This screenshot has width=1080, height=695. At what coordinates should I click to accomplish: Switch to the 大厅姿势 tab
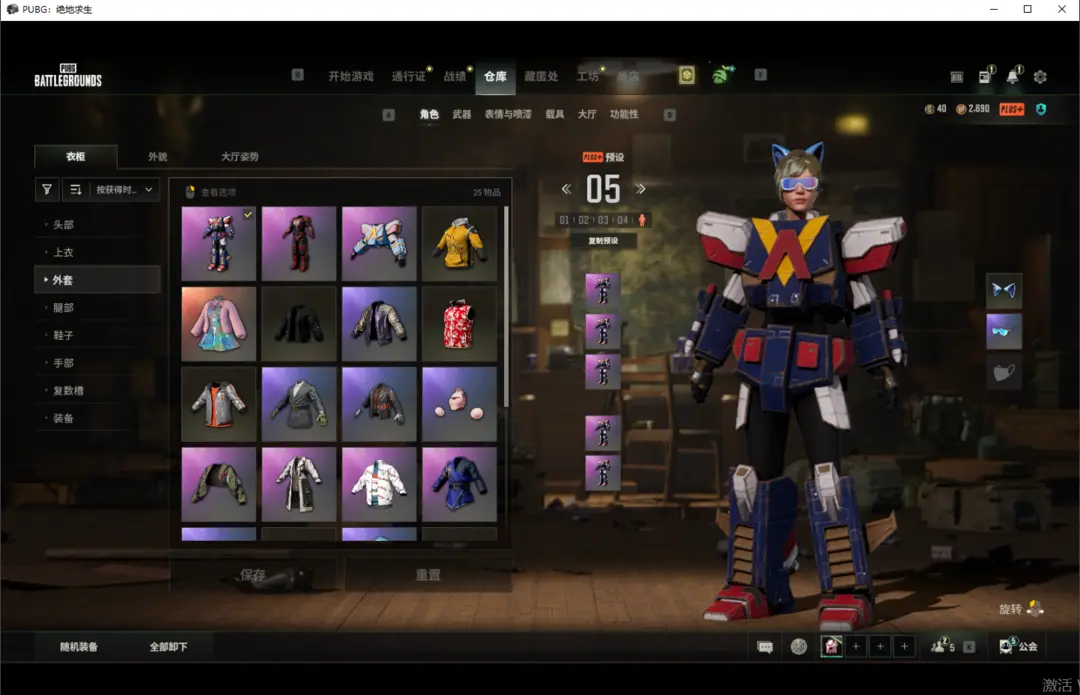pos(240,156)
